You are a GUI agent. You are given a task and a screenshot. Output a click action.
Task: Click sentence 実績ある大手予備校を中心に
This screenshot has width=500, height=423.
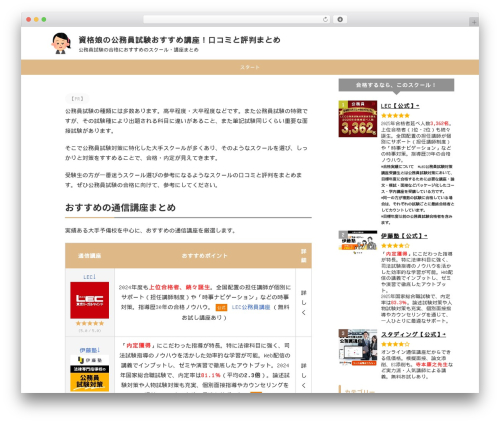tap(150, 231)
